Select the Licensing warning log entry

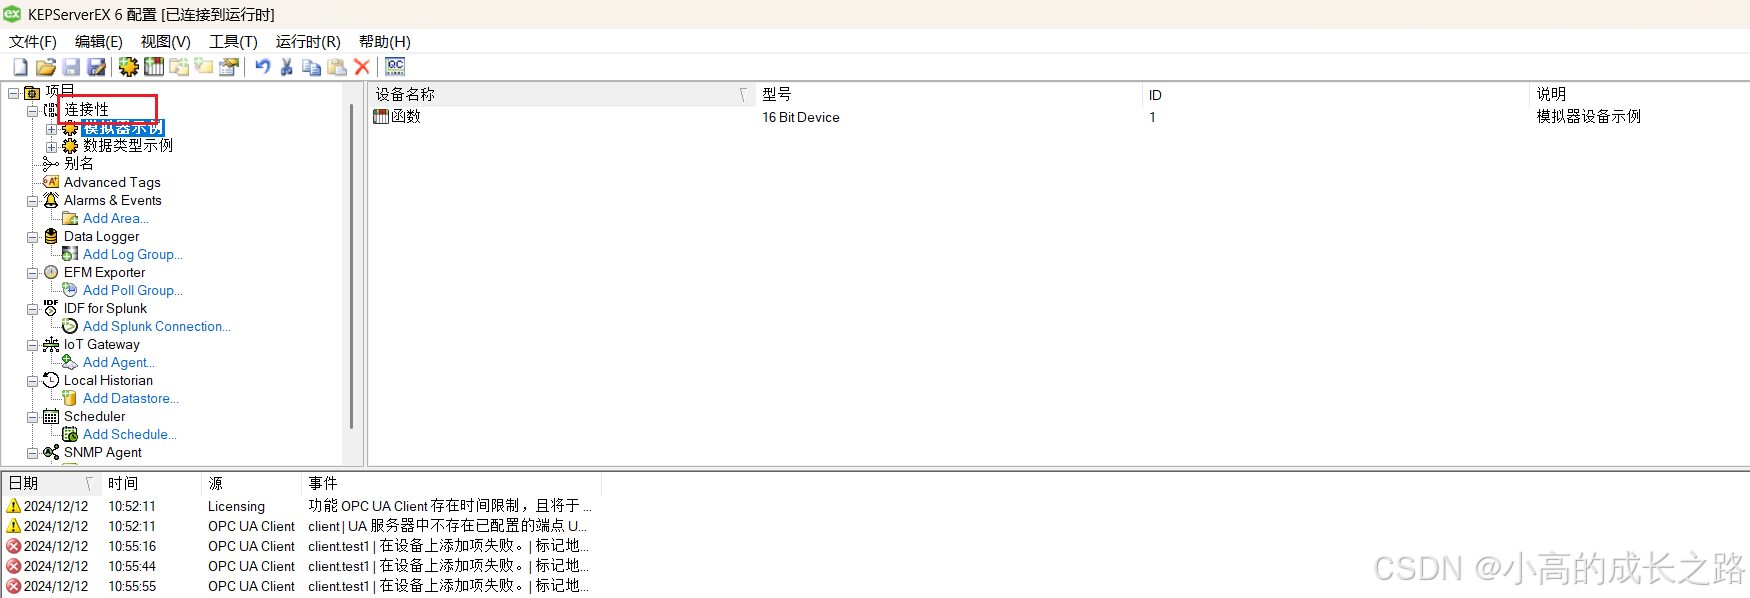point(300,506)
